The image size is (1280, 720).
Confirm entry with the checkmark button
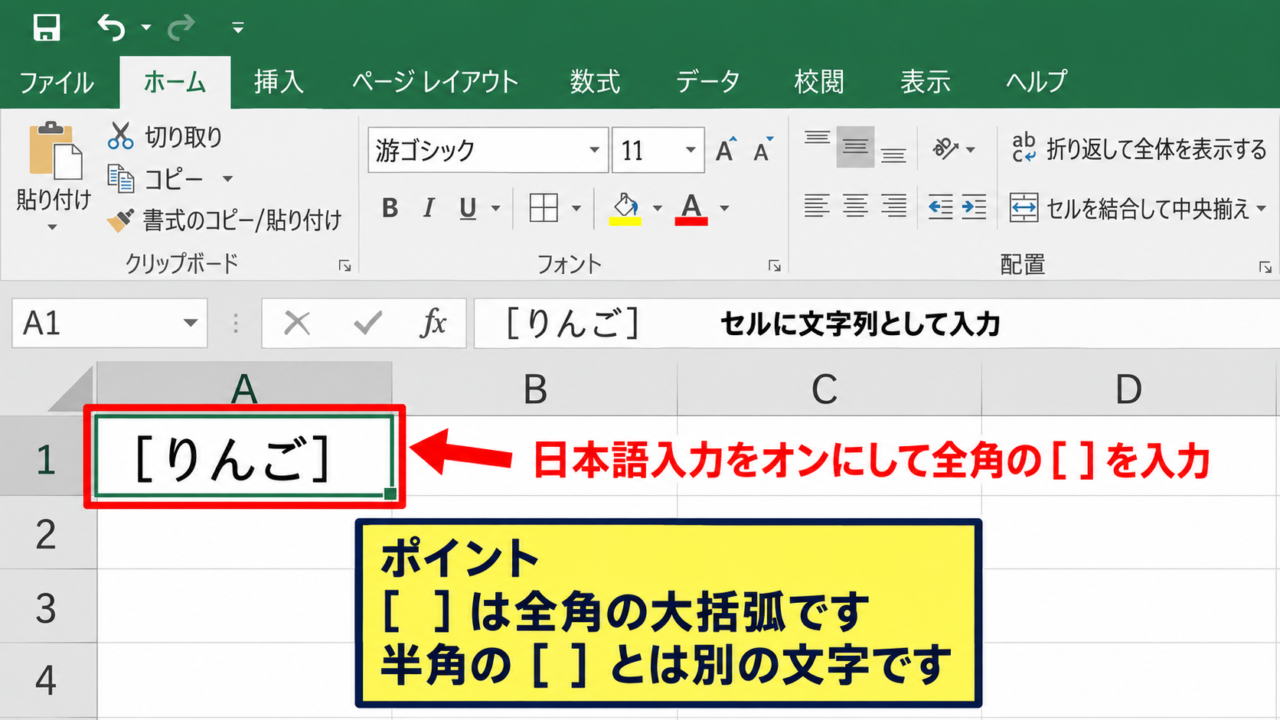click(368, 323)
